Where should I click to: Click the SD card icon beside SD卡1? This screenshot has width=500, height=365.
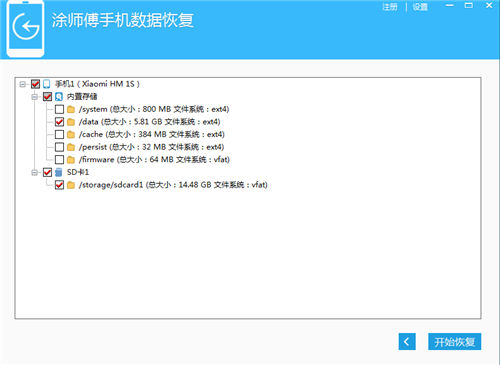point(59,172)
